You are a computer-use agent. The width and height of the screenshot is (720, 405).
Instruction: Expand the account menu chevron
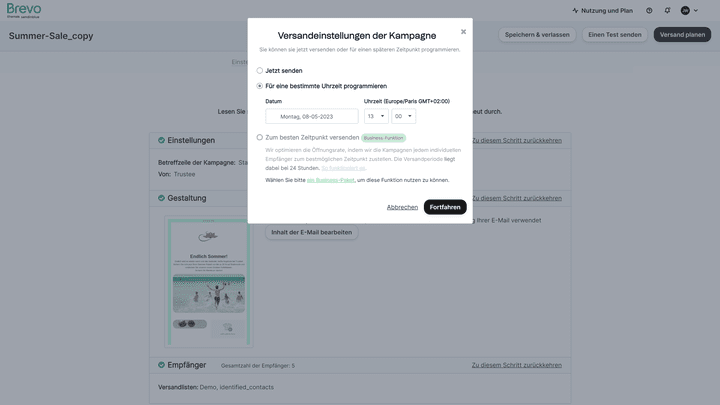tap(696, 11)
